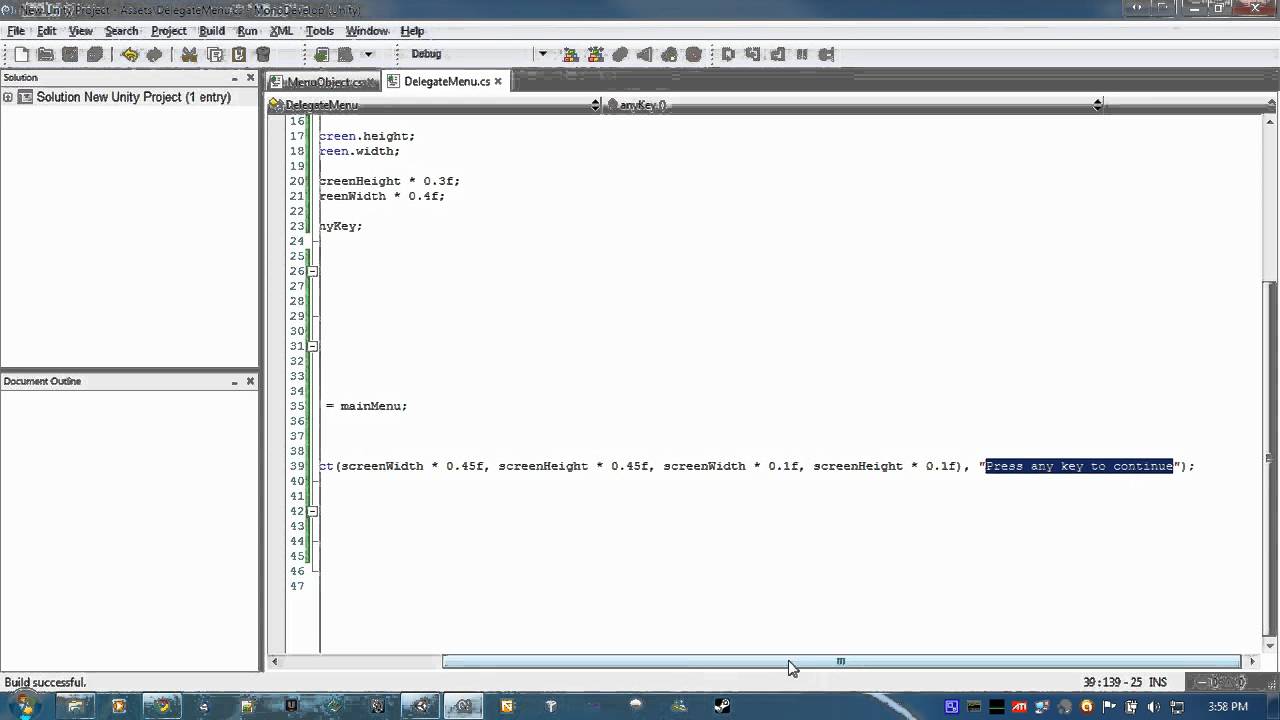
Task: Click the Paste clipboard icon
Action: tap(239, 54)
